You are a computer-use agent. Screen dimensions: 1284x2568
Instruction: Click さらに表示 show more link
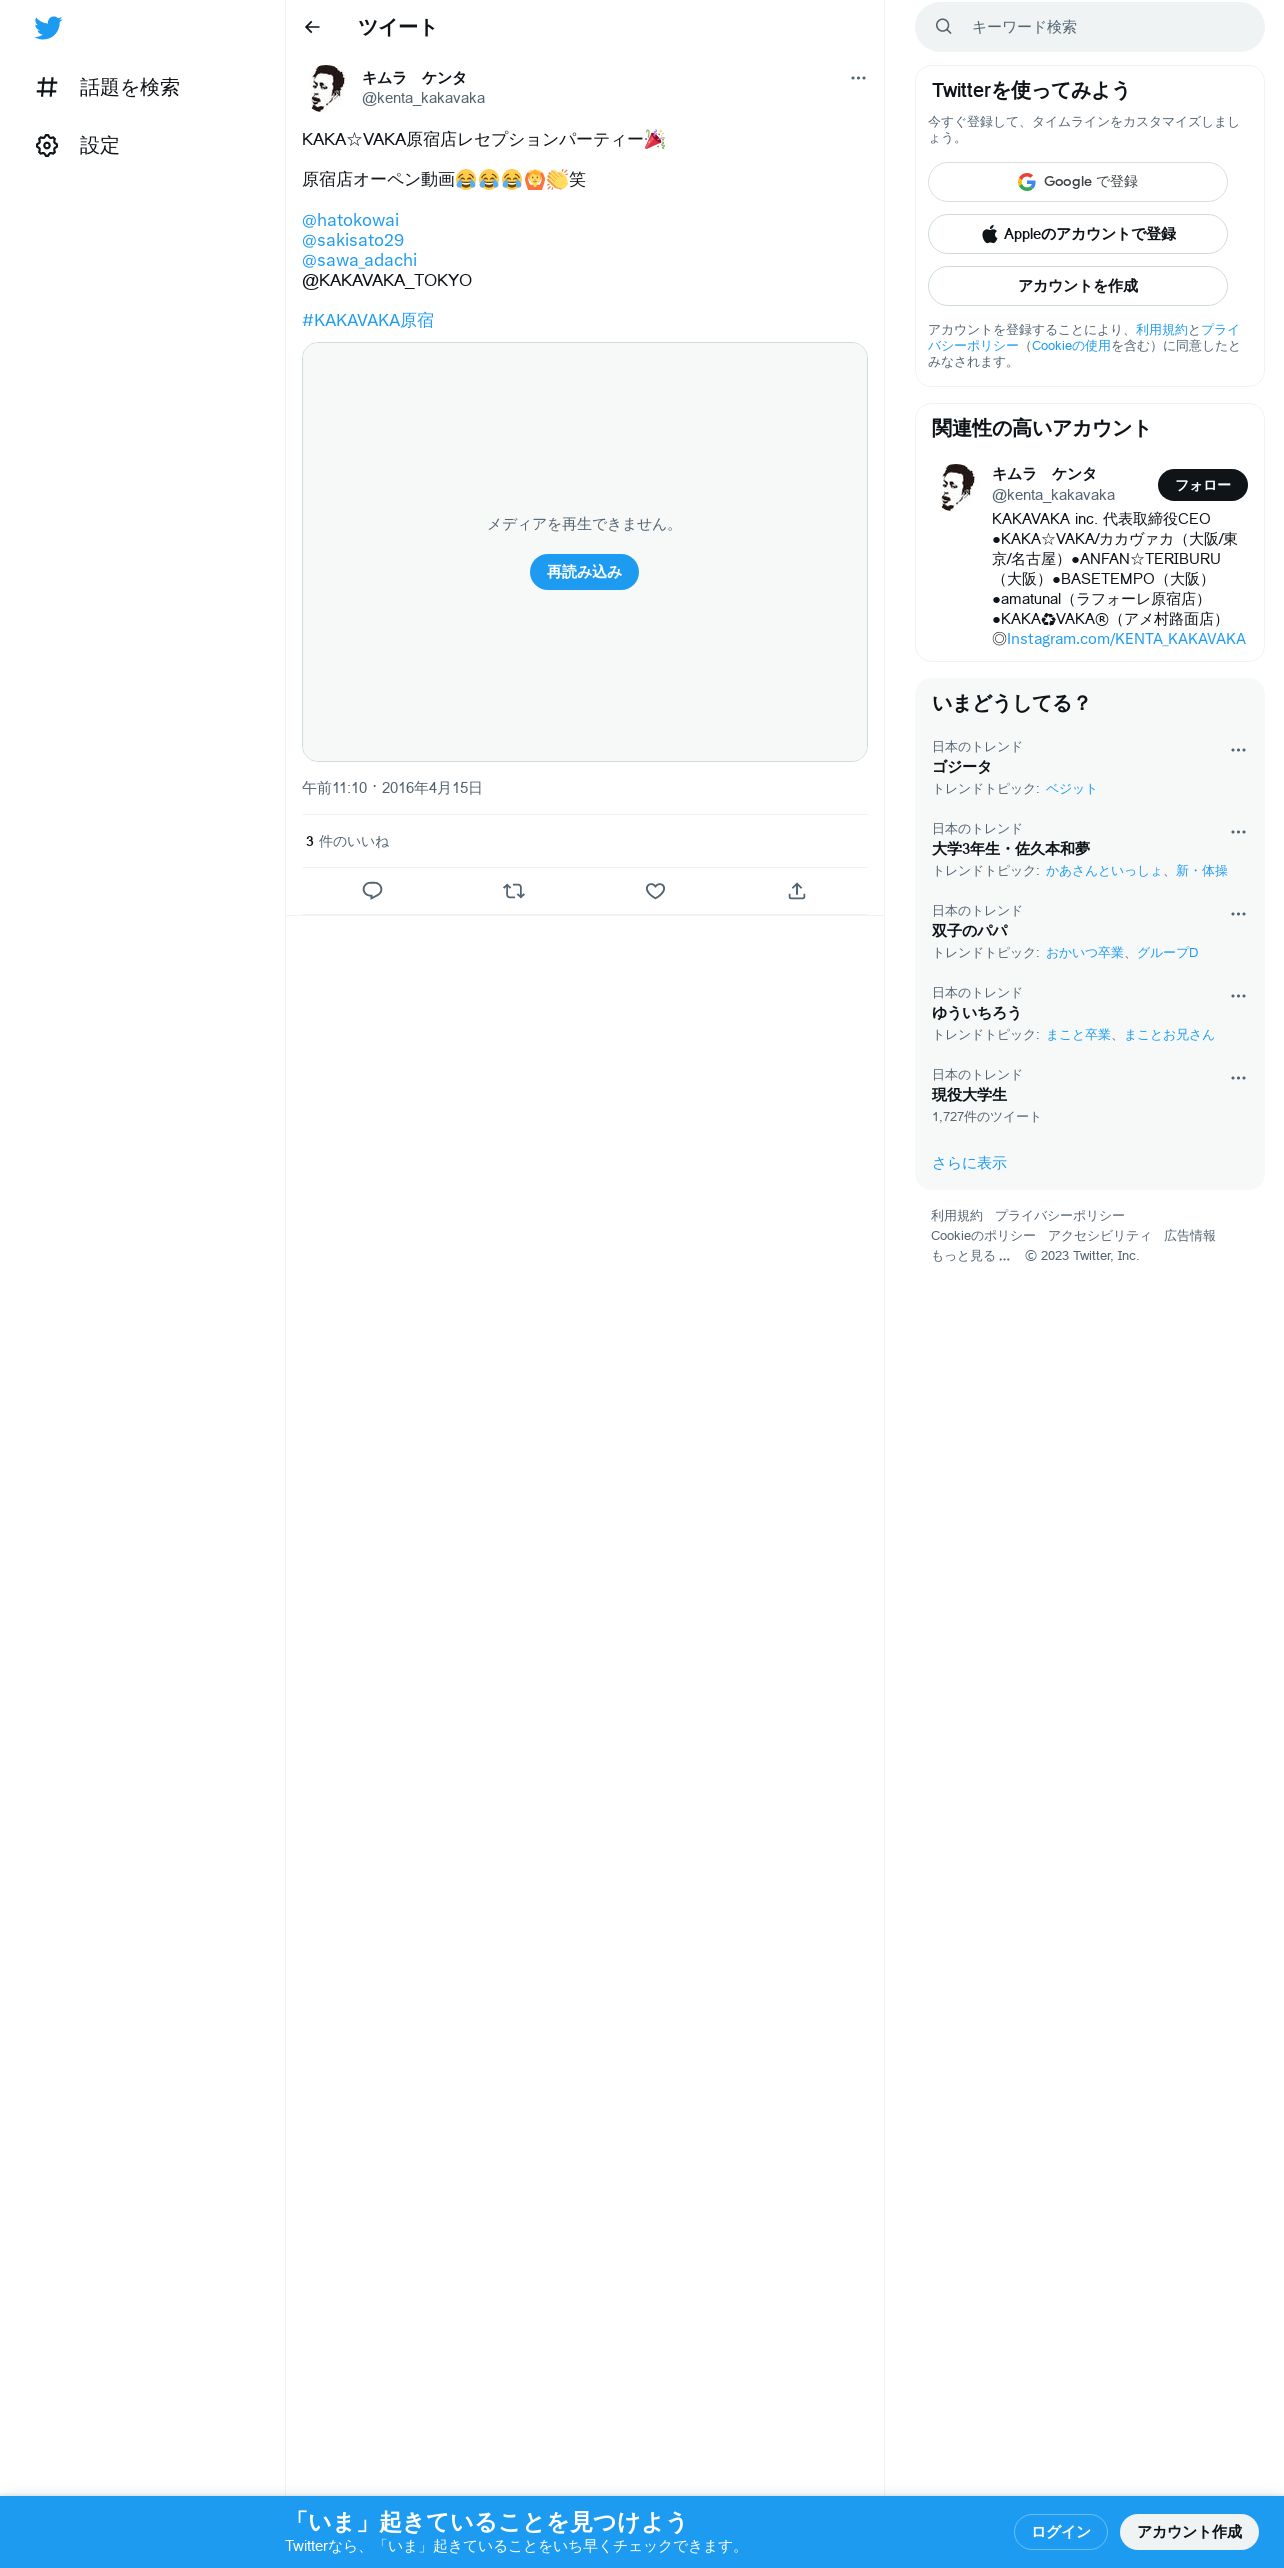[969, 1163]
